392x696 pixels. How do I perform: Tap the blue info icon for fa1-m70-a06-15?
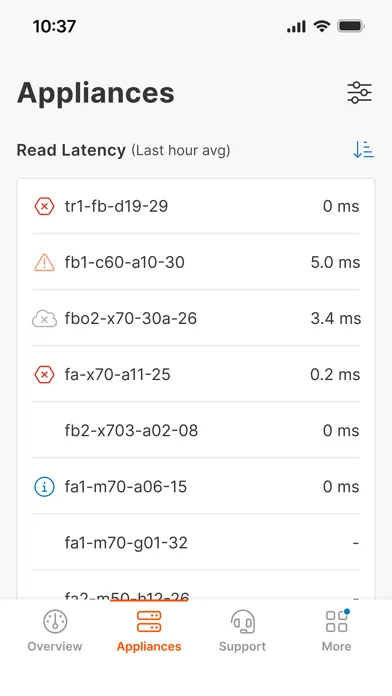(x=44, y=486)
